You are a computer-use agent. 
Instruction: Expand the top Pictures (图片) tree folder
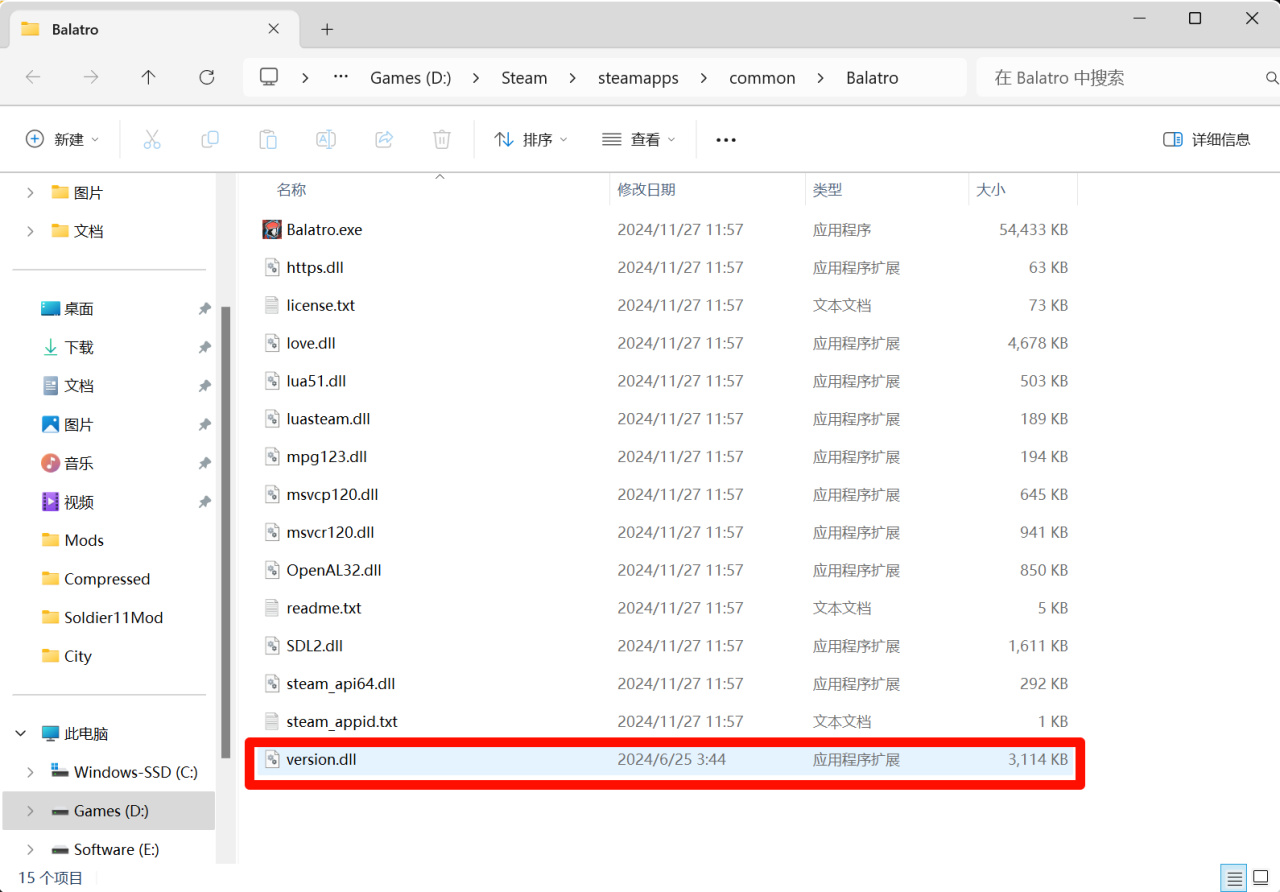coord(30,193)
